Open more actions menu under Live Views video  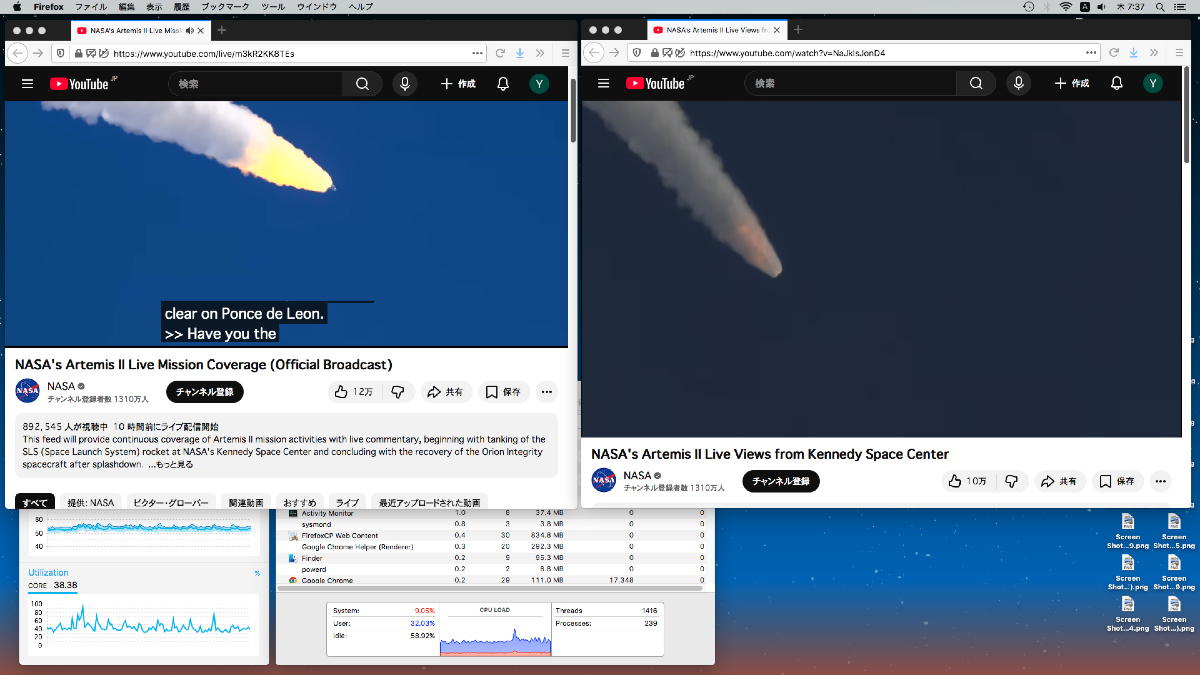(x=1160, y=481)
